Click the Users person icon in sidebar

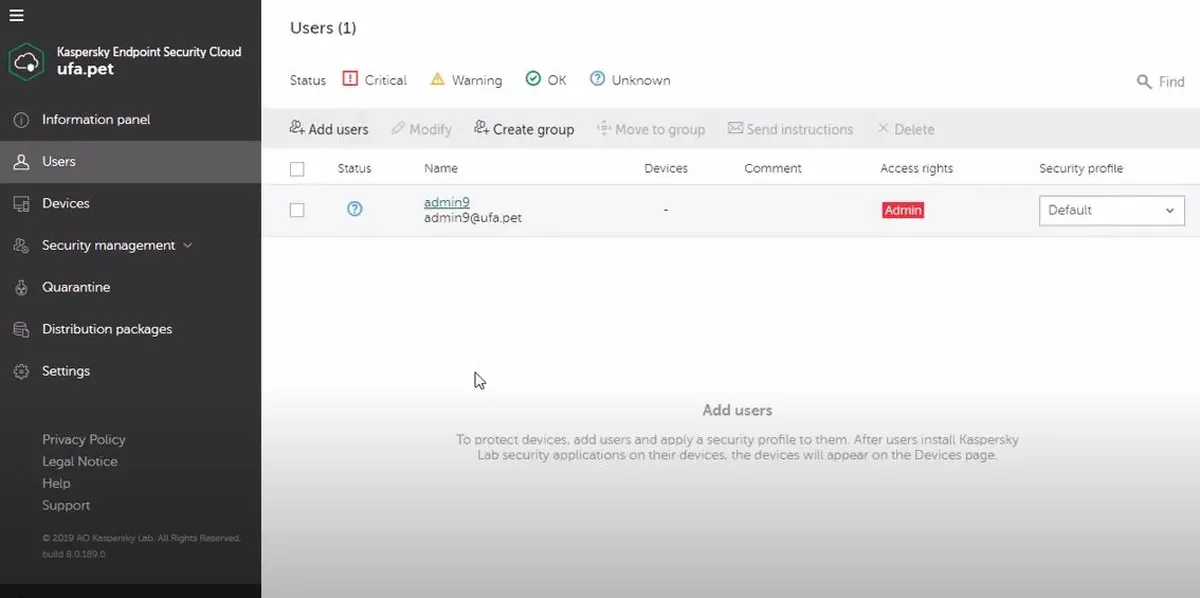tap(21, 162)
